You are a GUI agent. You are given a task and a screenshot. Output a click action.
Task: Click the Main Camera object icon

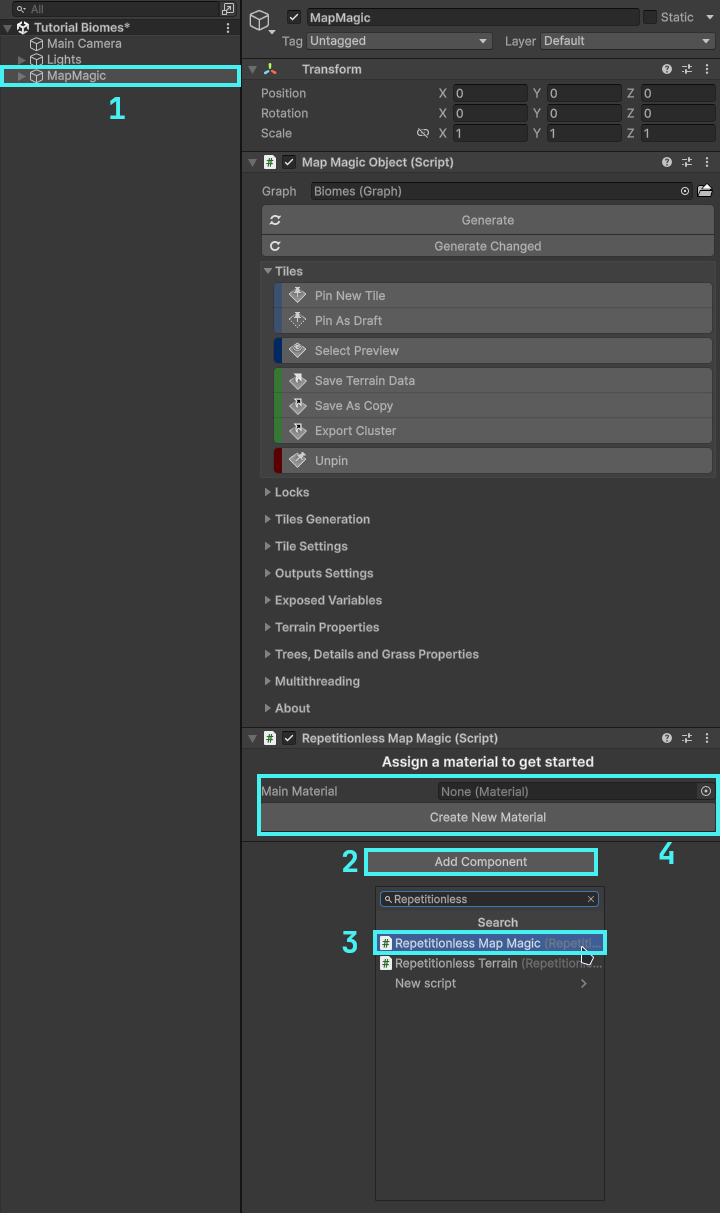(36, 44)
